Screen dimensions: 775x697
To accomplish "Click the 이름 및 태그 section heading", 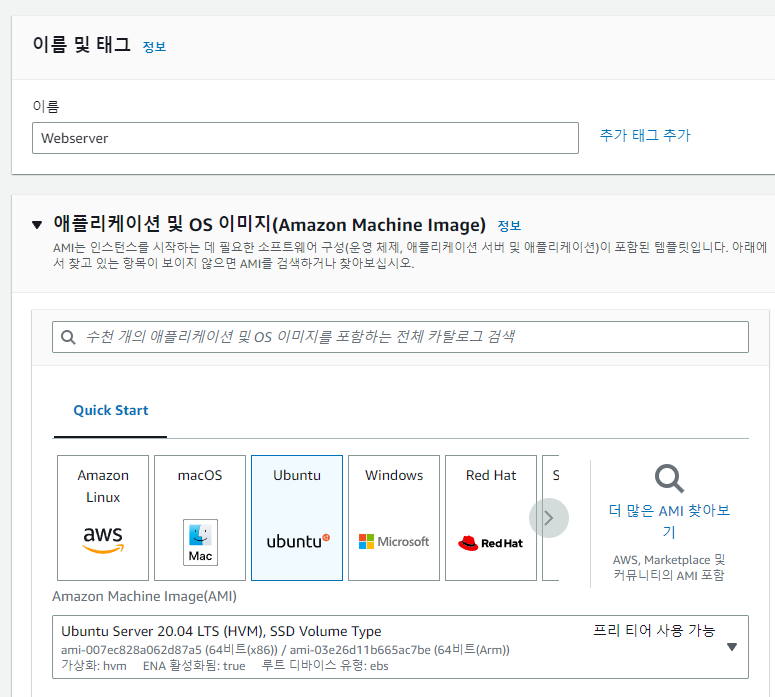I will pyautogui.click(x=82, y=44).
